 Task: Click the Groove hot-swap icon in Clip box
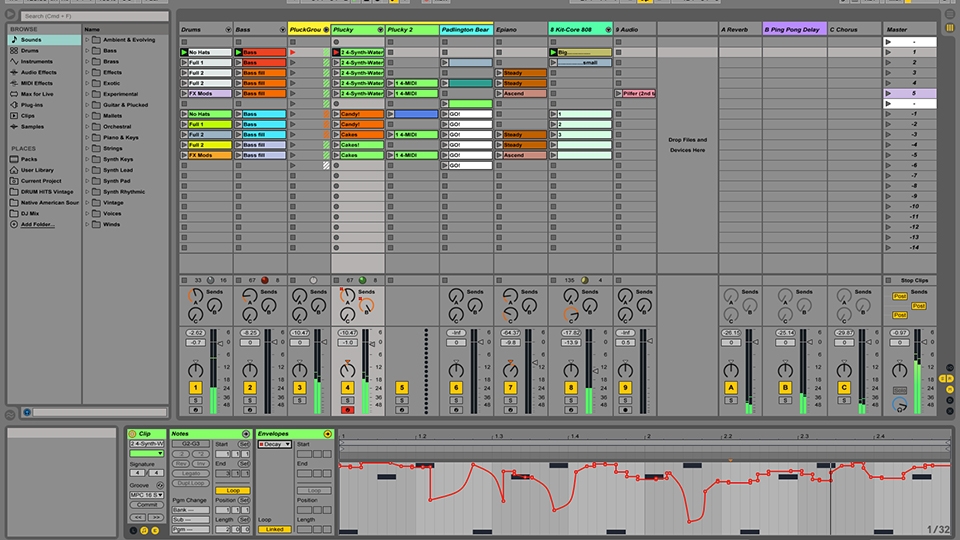click(160, 485)
